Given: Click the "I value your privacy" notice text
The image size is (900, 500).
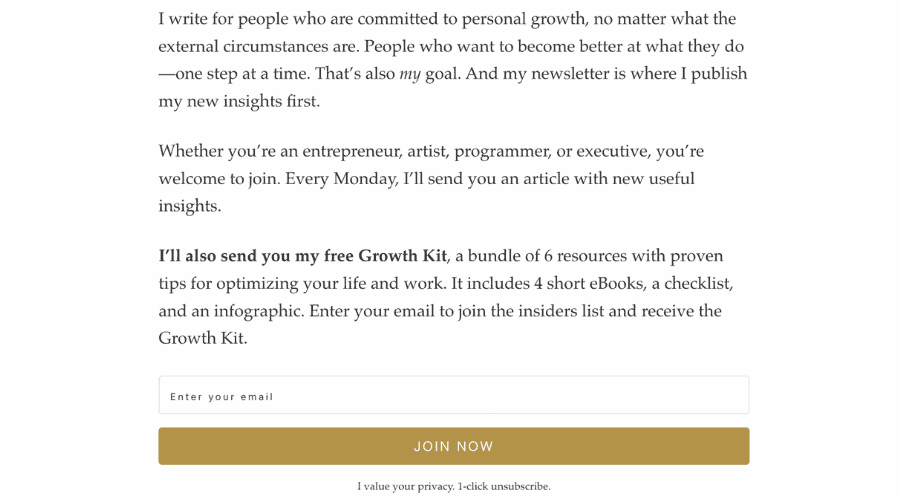Looking at the screenshot, I should (405, 487).
